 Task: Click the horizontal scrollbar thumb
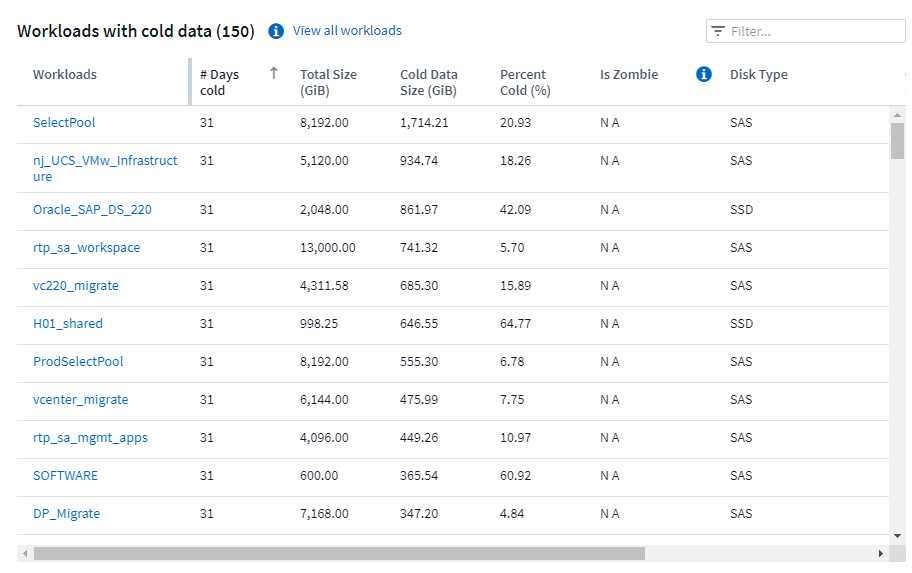tap(339, 553)
